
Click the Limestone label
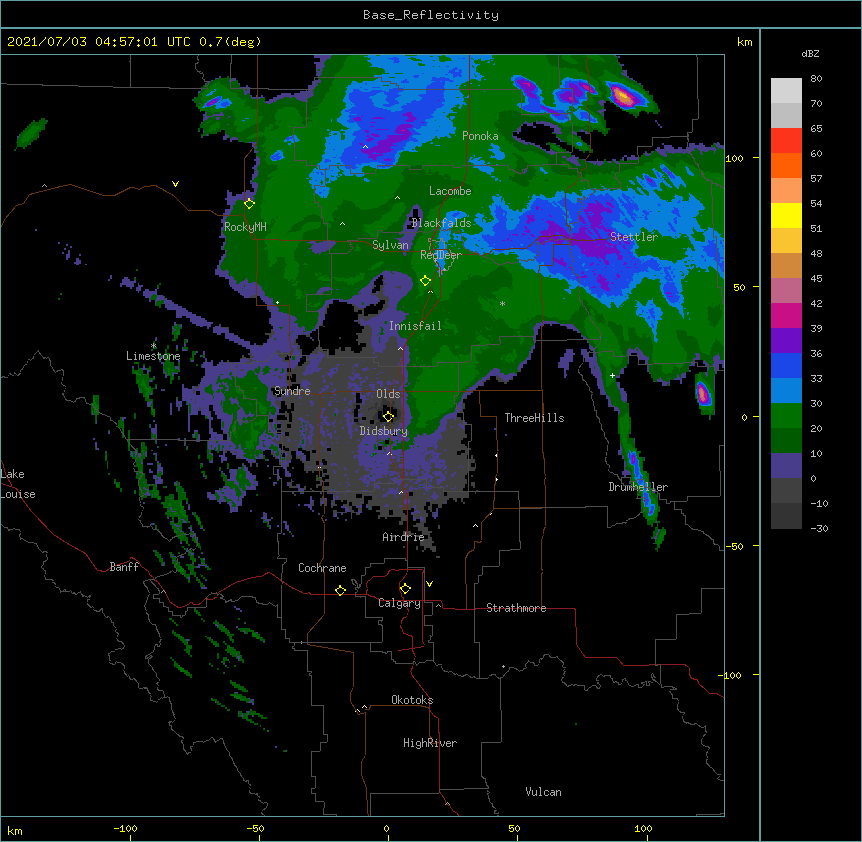point(153,356)
